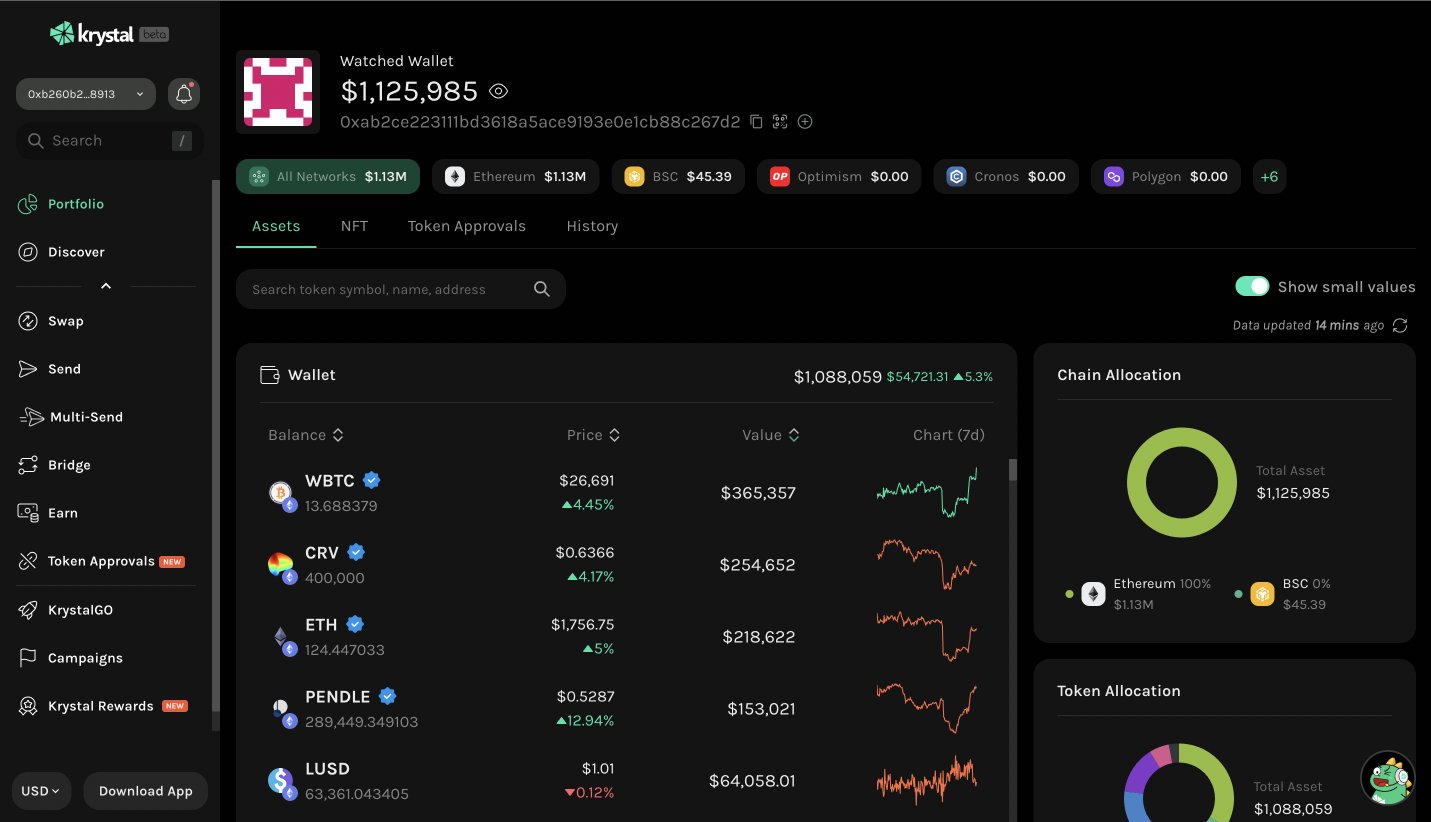
Task: Click the Chain Allocation donut chart
Action: (x=1182, y=482)
